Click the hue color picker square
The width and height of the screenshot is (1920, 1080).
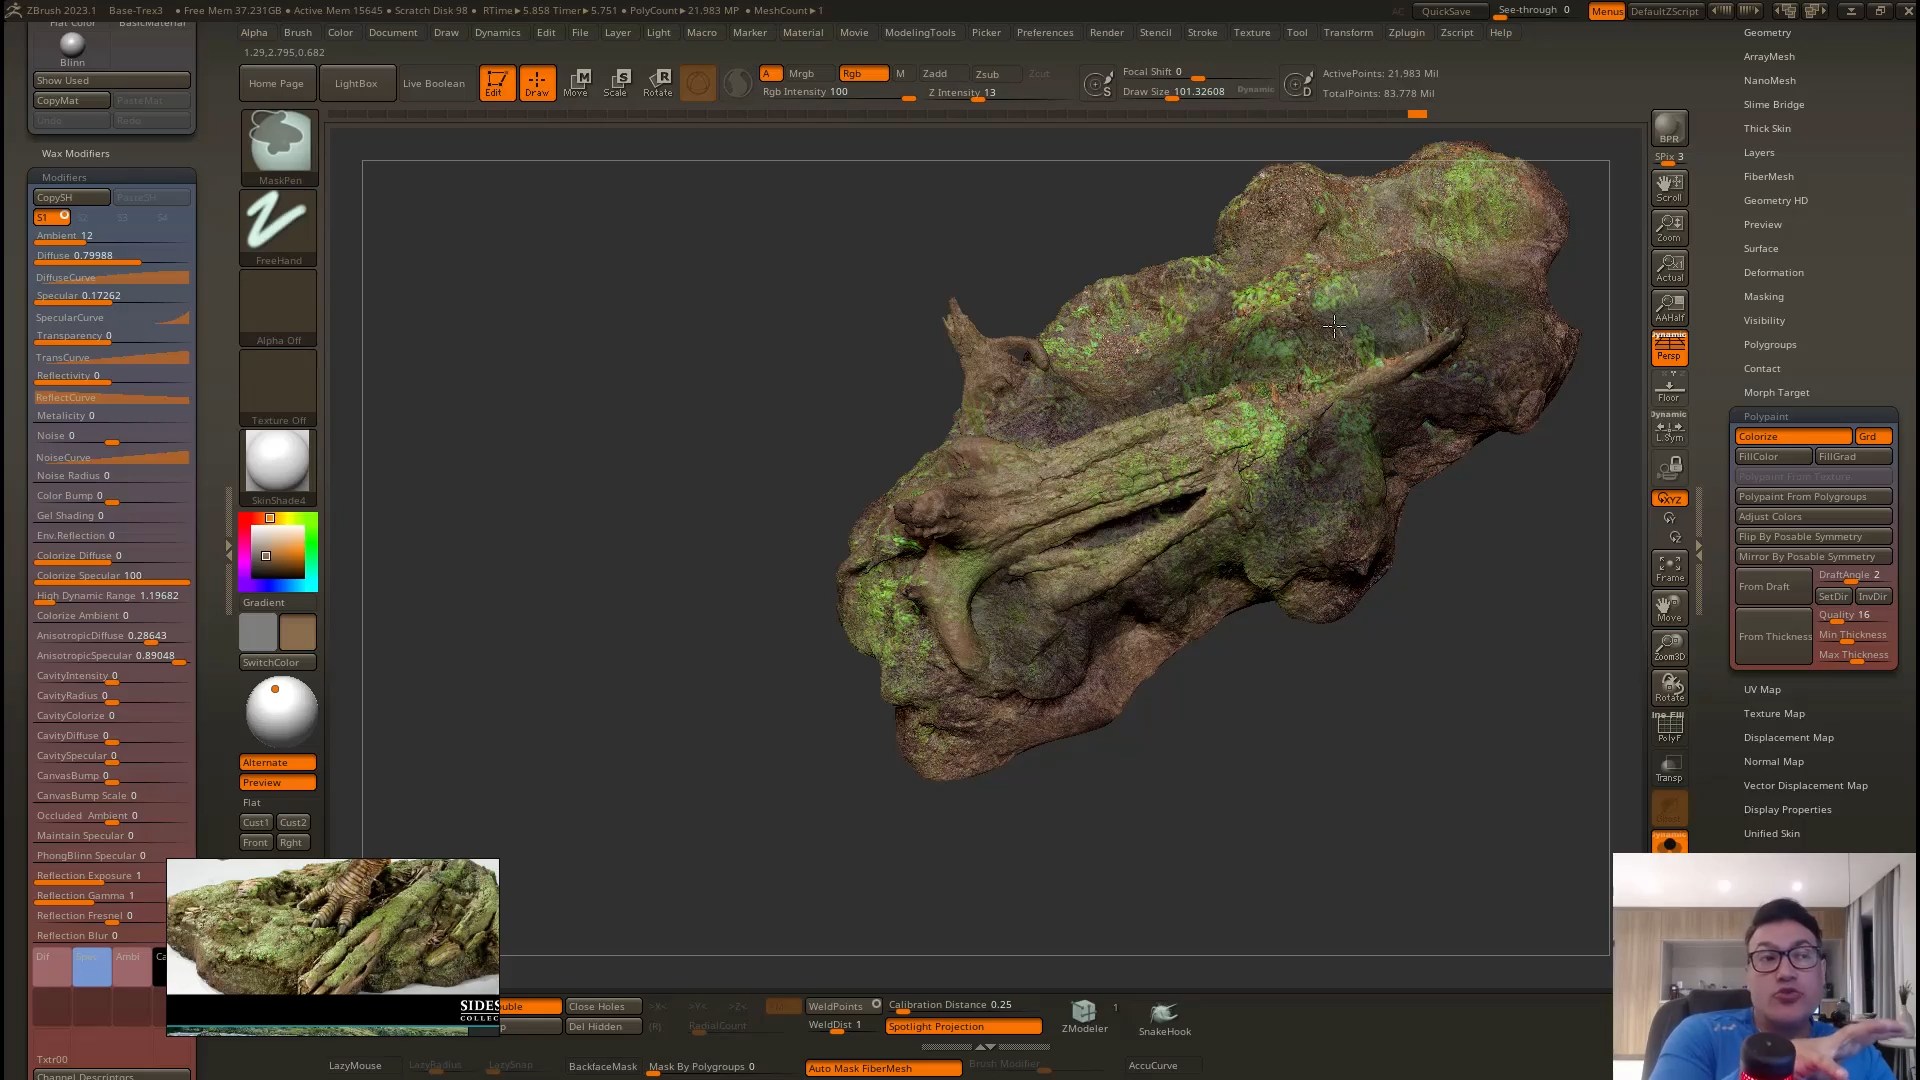pyautogui.click(x=278, y=552)
